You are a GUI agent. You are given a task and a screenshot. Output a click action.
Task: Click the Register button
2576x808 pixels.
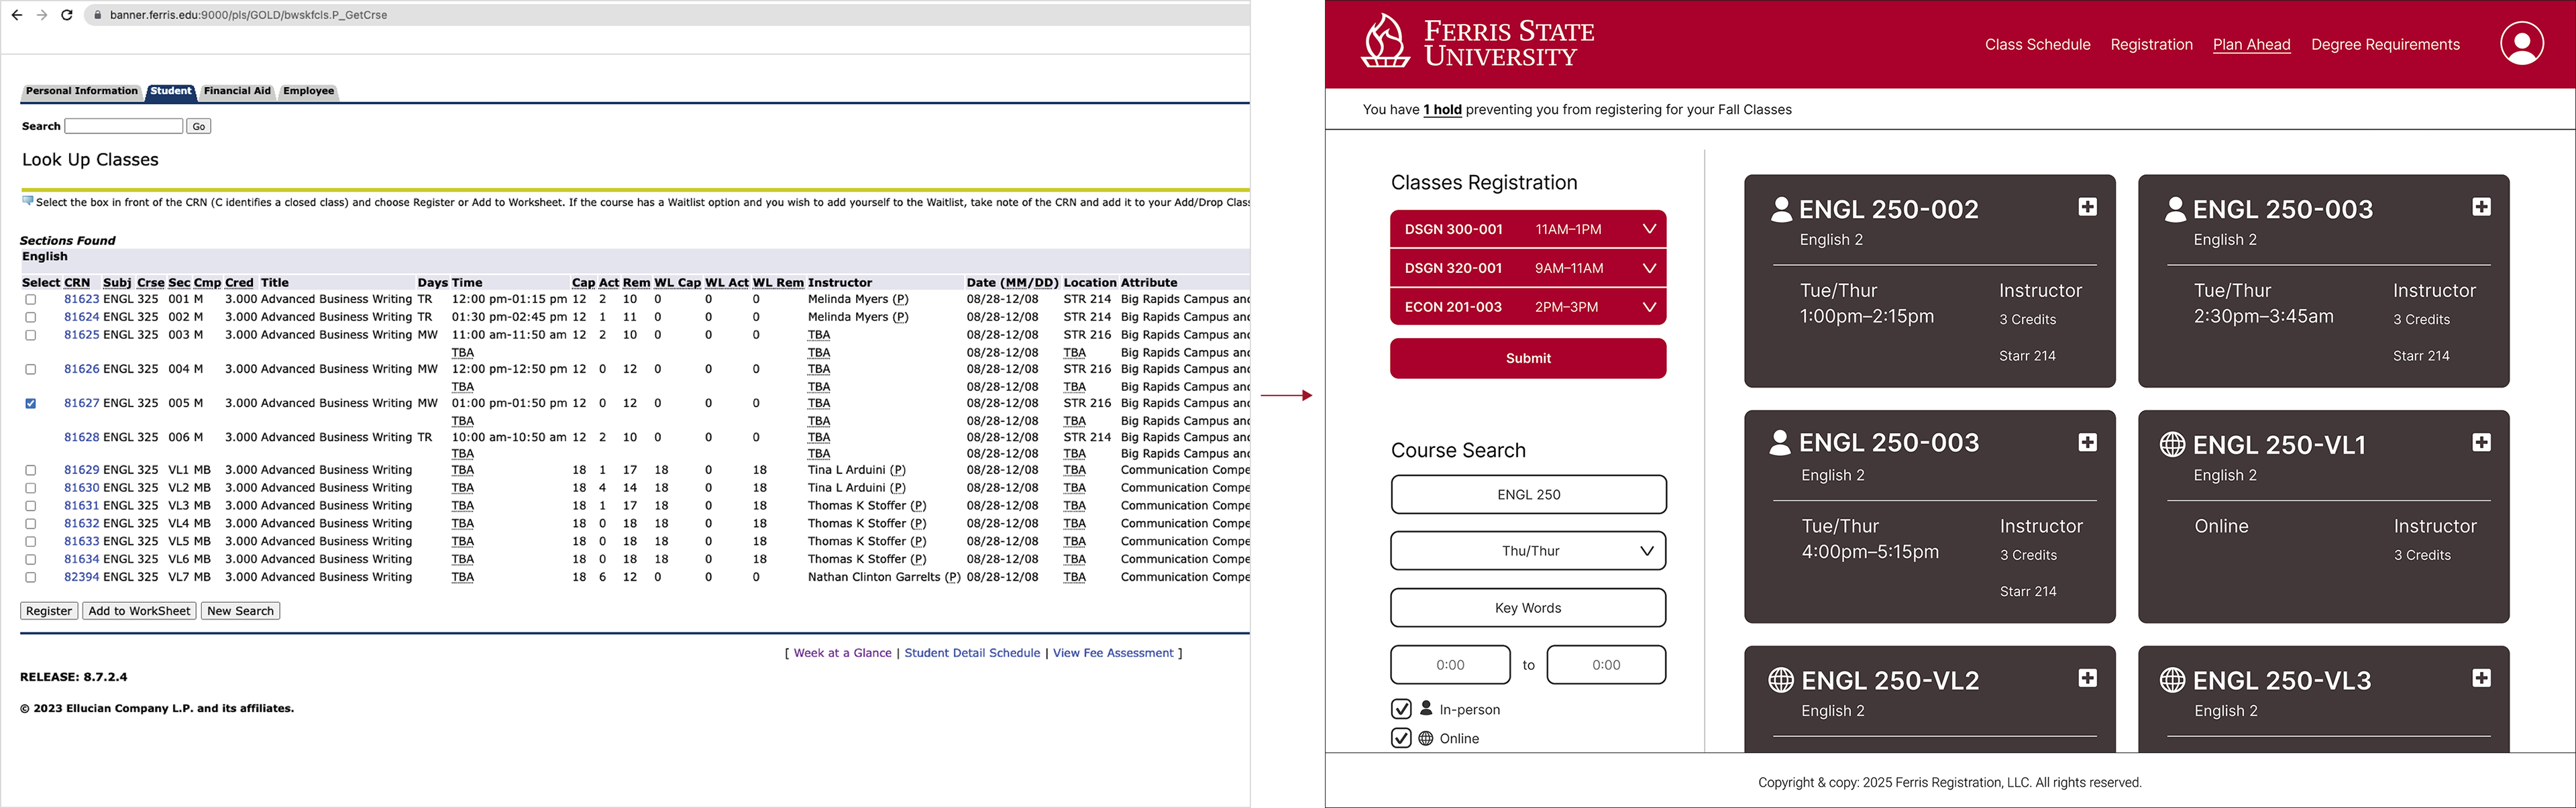[x=49, y=611]
